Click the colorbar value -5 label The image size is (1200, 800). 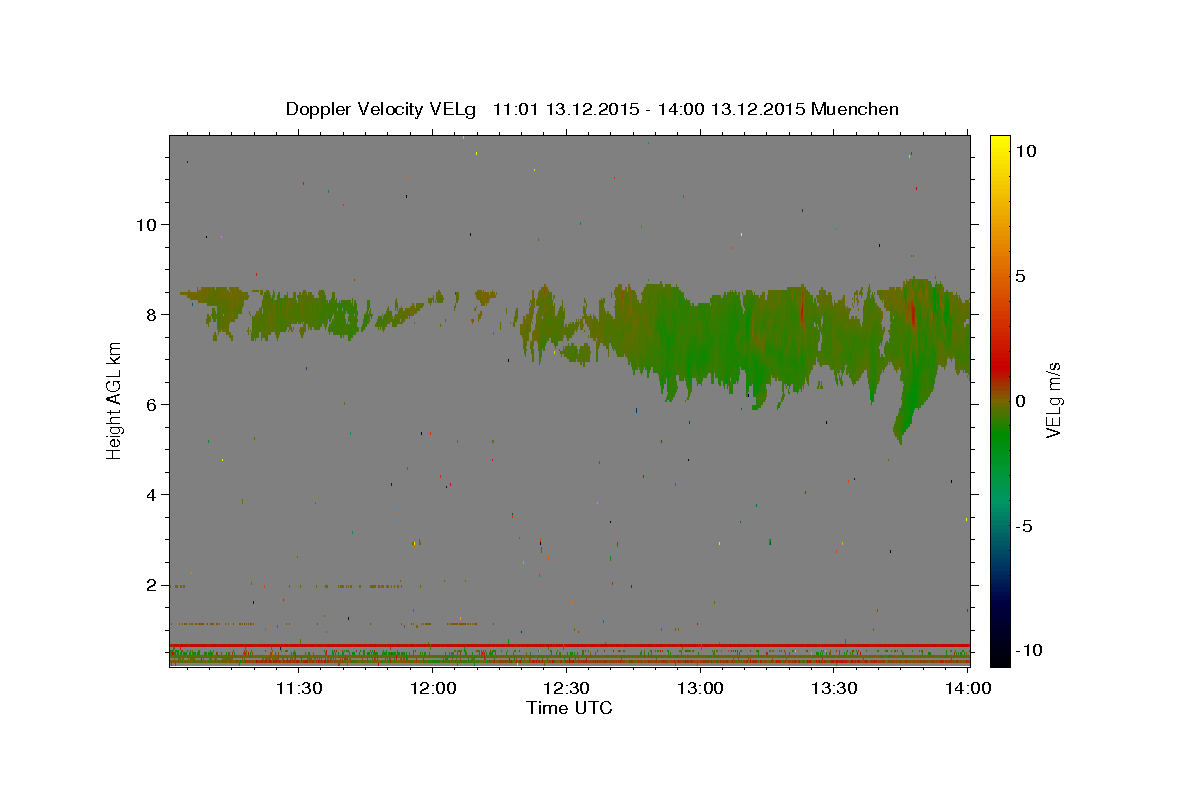pyautogui.click(x=1026, y=526)
